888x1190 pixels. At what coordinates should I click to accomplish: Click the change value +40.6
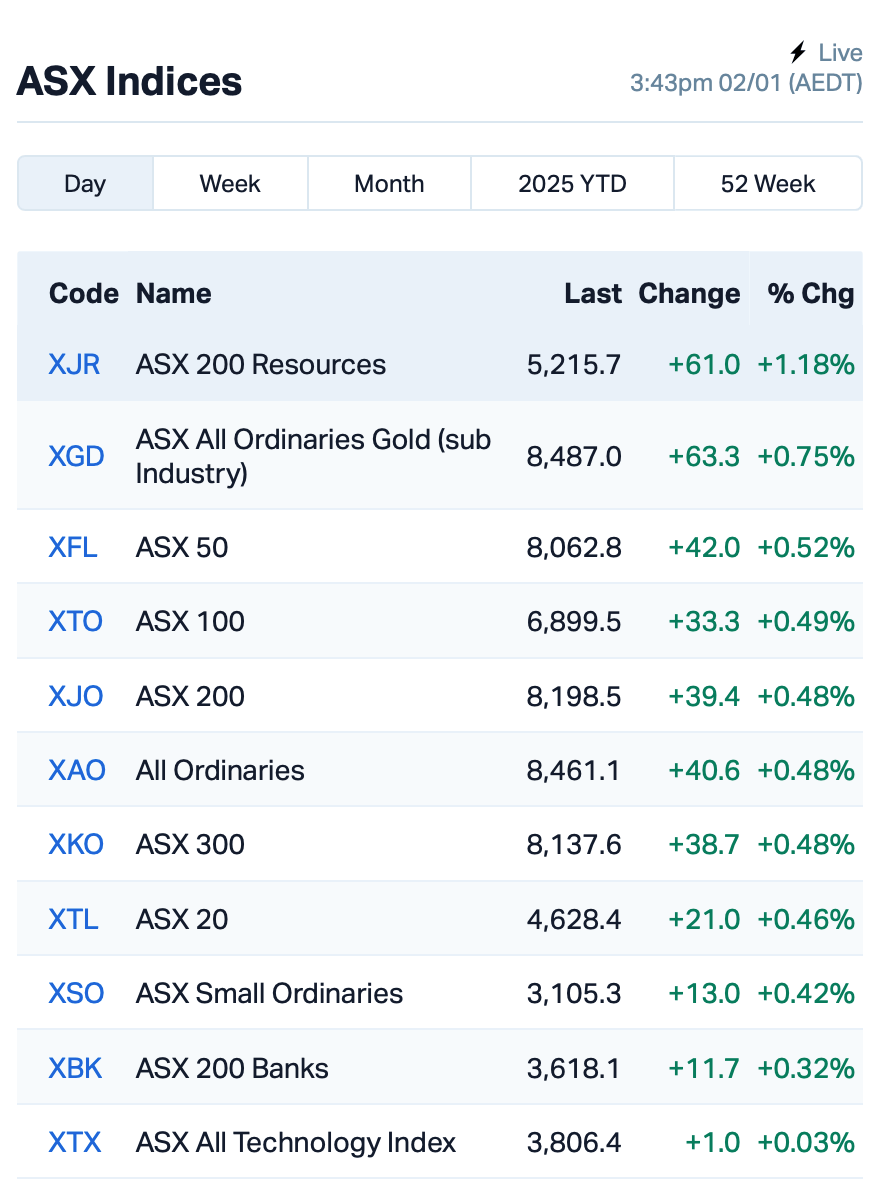pos(704,770)
